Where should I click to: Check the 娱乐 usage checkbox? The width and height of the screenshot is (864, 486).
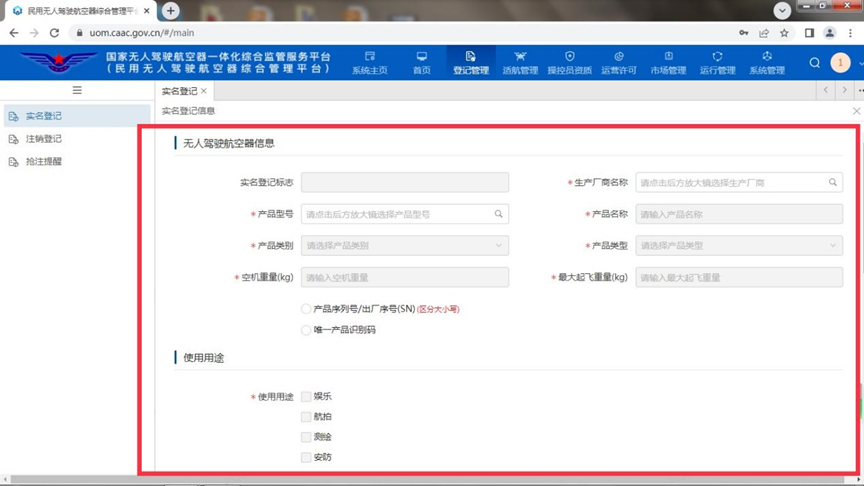pos(307,397)
